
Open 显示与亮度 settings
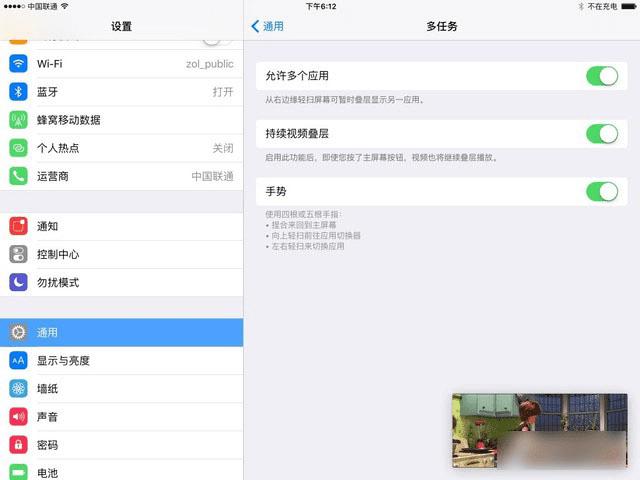pyautogui.click(x=121, y=360)
